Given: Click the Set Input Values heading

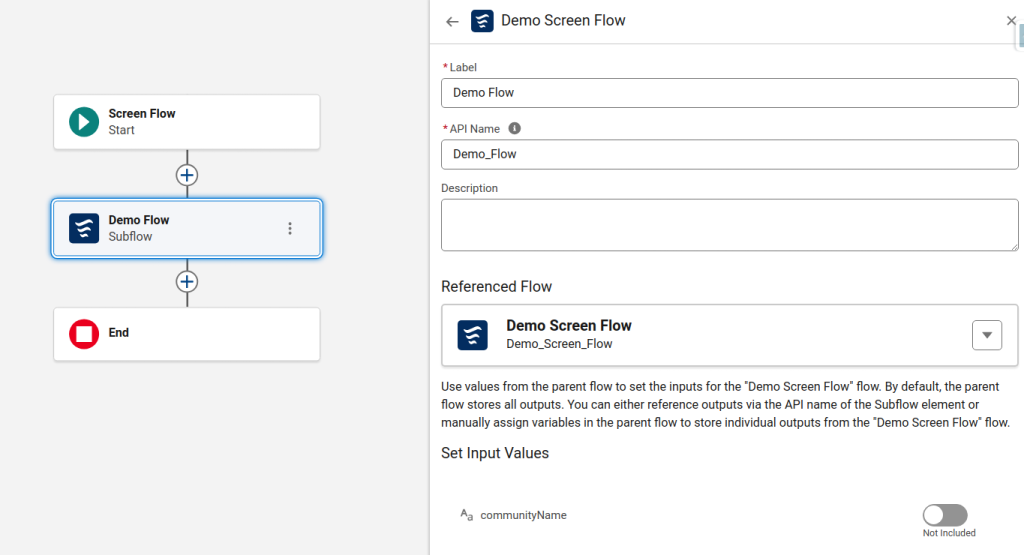Looking at the screenshot, I should click(x=495, y=453).
